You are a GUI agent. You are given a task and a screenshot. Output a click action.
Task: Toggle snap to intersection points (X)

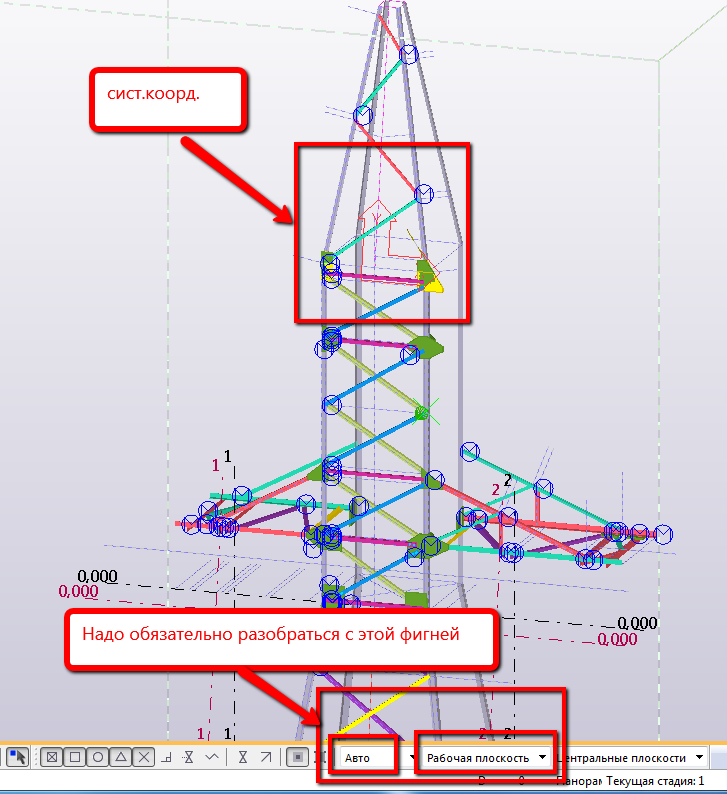144,758
